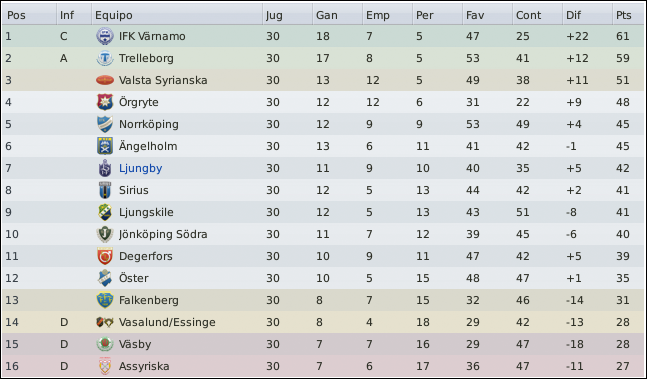Screen dimensions: 647x379
Task: Click the Ängelholm club badge
Action: tap(105, 146)
